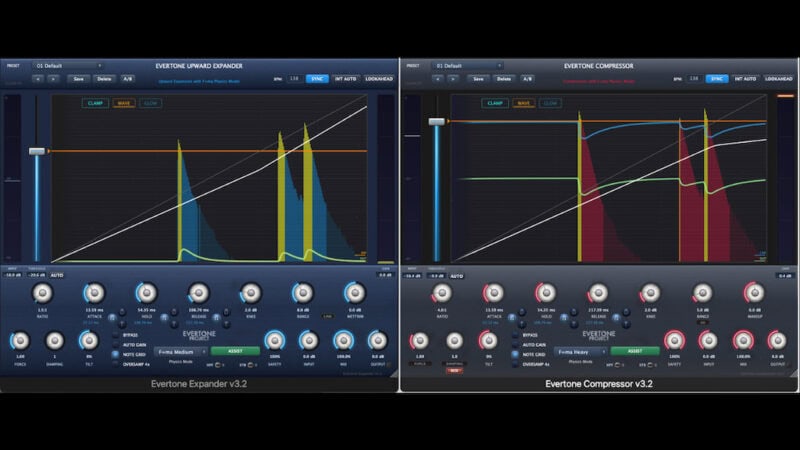
Task: Open the Expander's 01 Default preset dropdown
Action: coord(68,65)
